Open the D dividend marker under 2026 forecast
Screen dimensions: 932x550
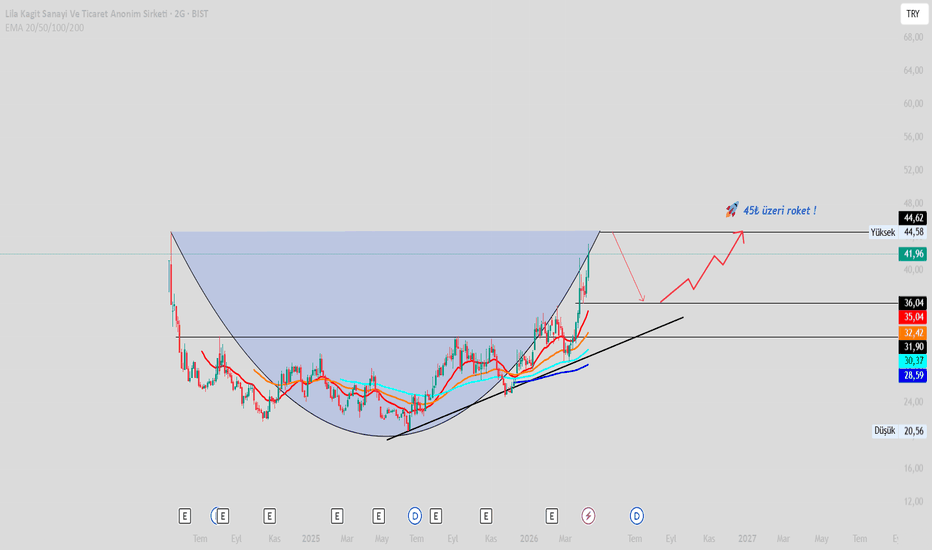click(637, 516)
